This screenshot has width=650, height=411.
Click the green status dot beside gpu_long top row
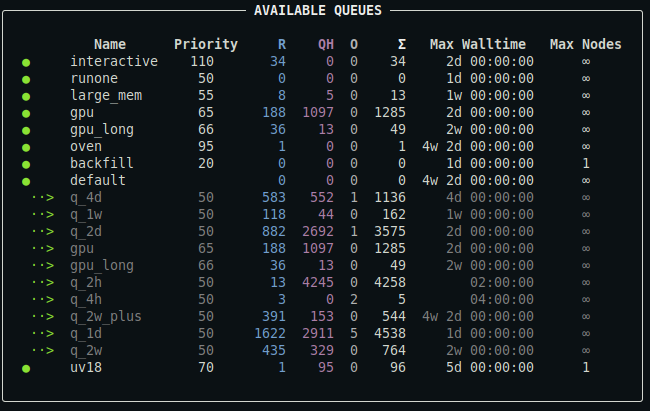point(26,131)
